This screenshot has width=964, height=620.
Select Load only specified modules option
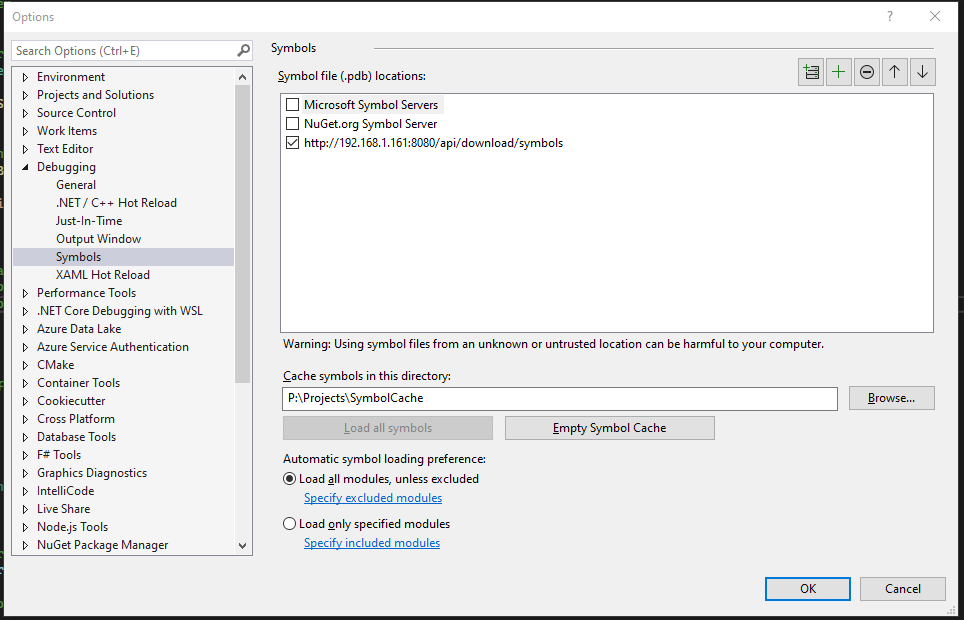290,524
